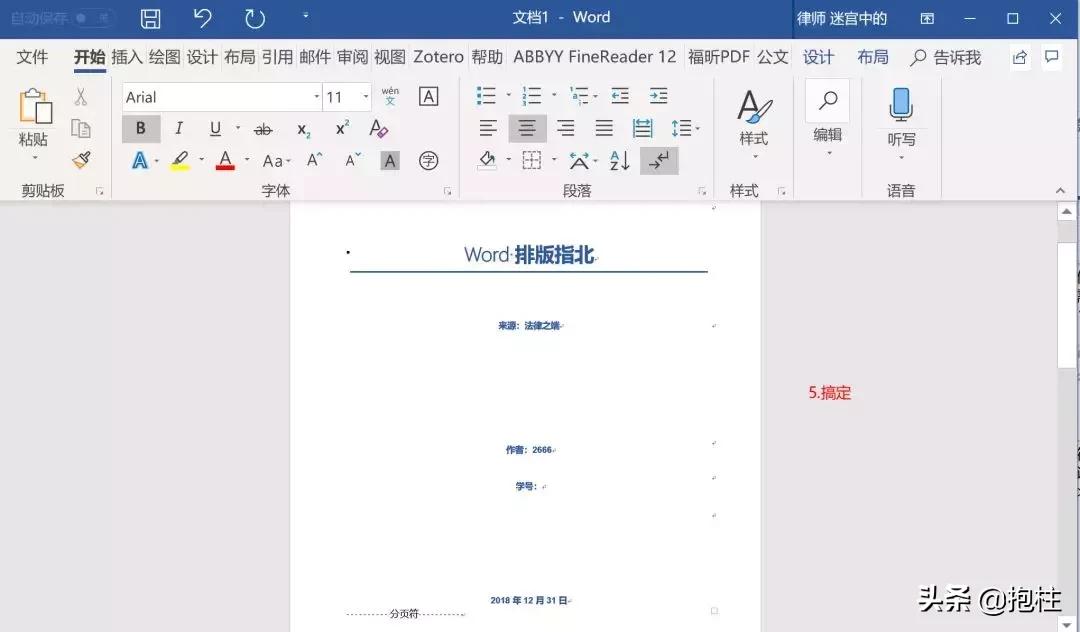The height and width of the screenshot is (632, 1080).
Task: Click the Increase Font Size icon
Action: coord(312,160)
